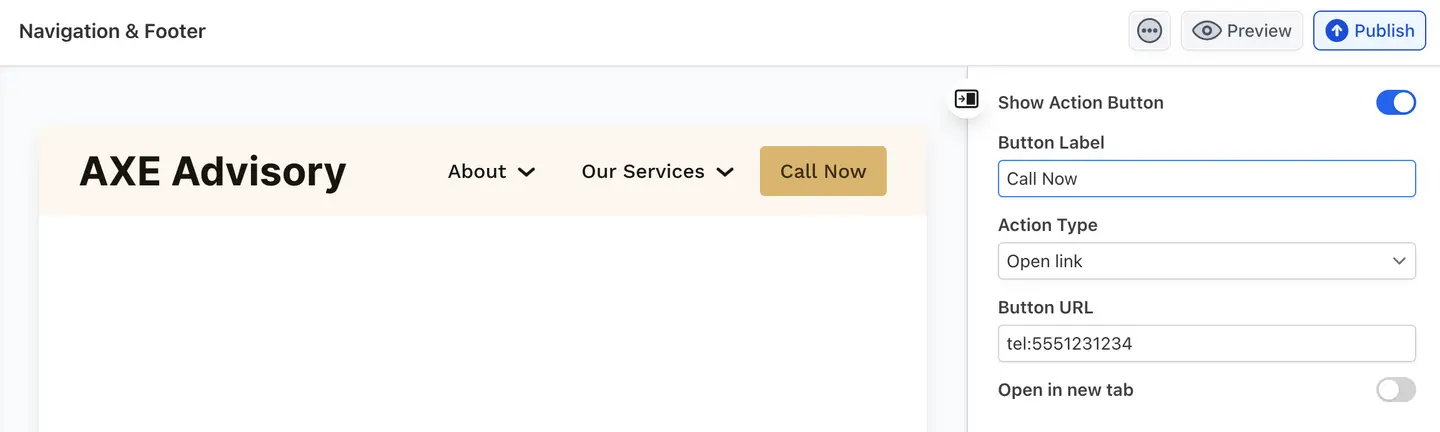Viewport: 1440px width, 432px height.
Task: Expand the Our Services navigation menu
Action: click(x=643, y=172)
